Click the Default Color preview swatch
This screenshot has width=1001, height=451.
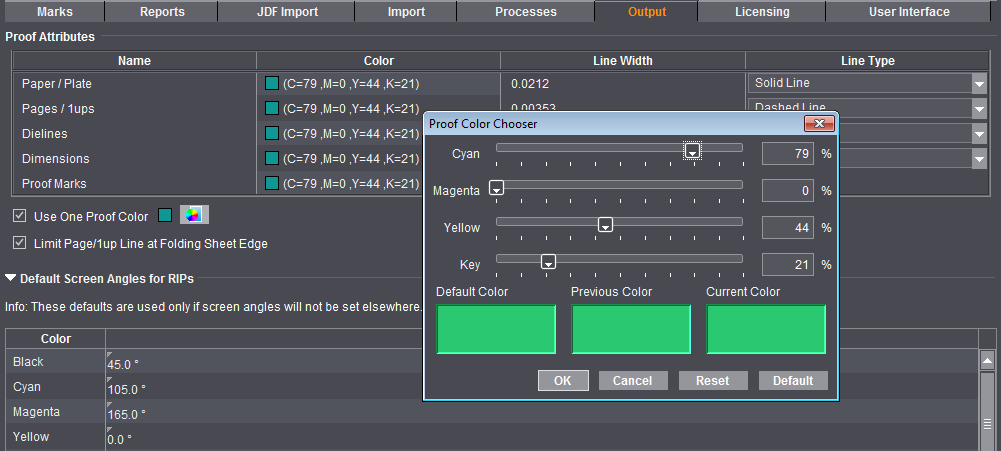pos(496,330)
